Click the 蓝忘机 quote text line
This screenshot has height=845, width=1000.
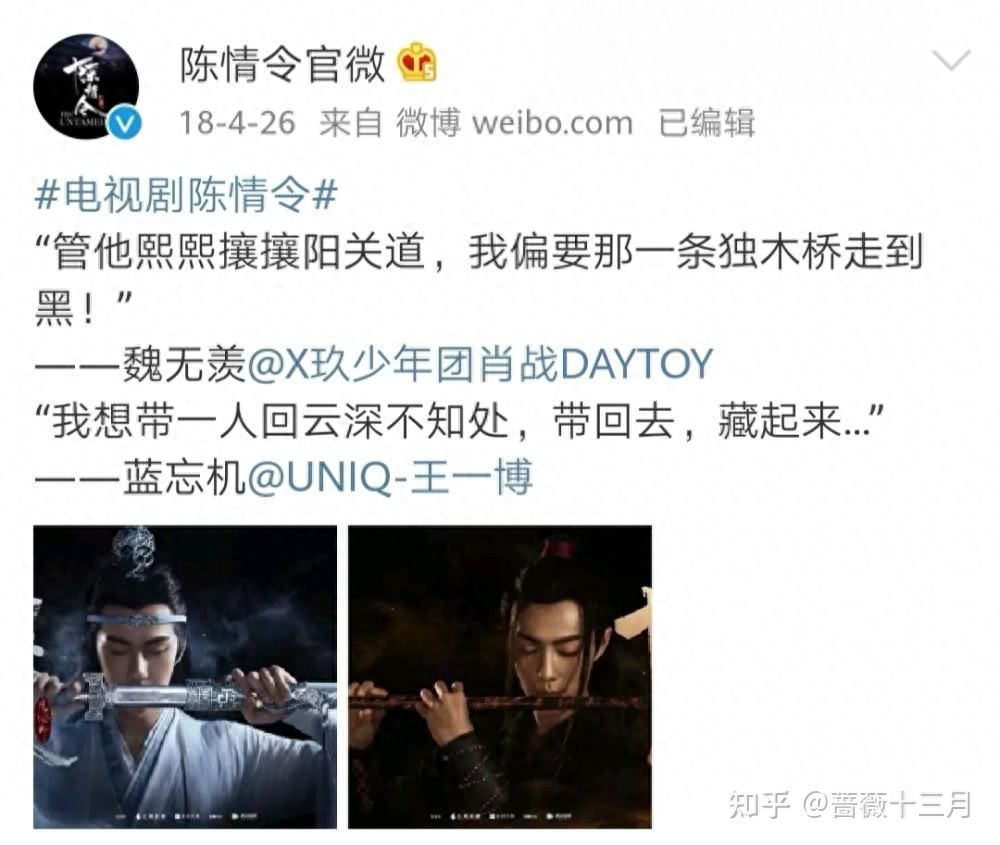(x=460, y=422)
